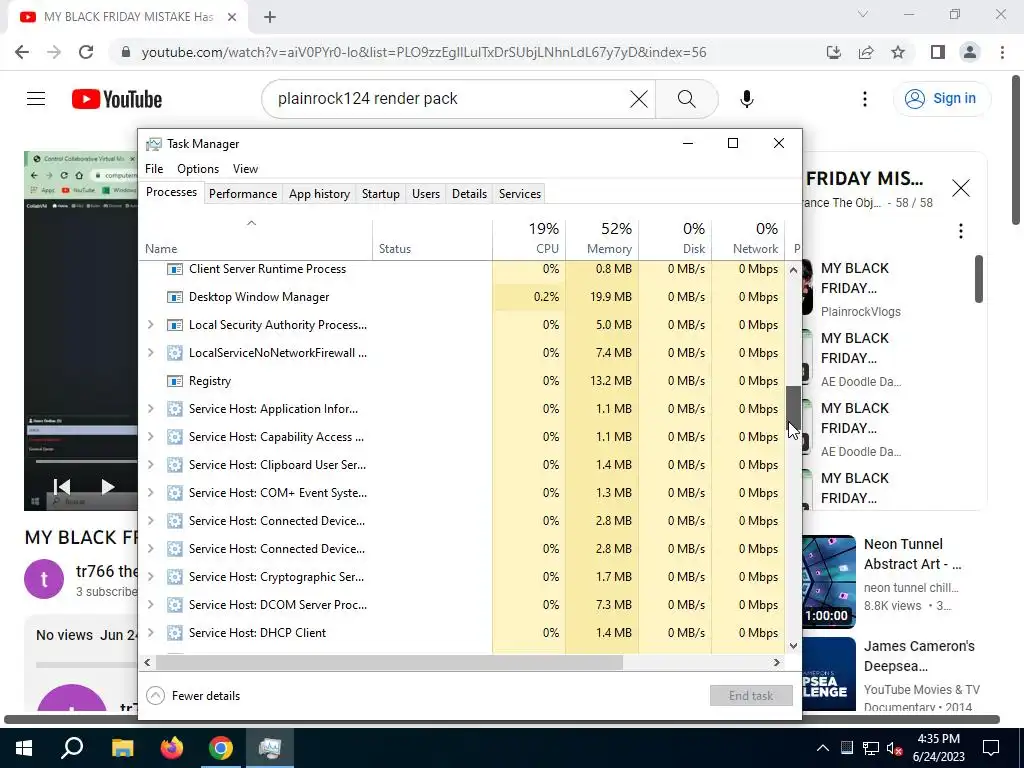Open Task Manager Options menu

click(x=198, y=168)
